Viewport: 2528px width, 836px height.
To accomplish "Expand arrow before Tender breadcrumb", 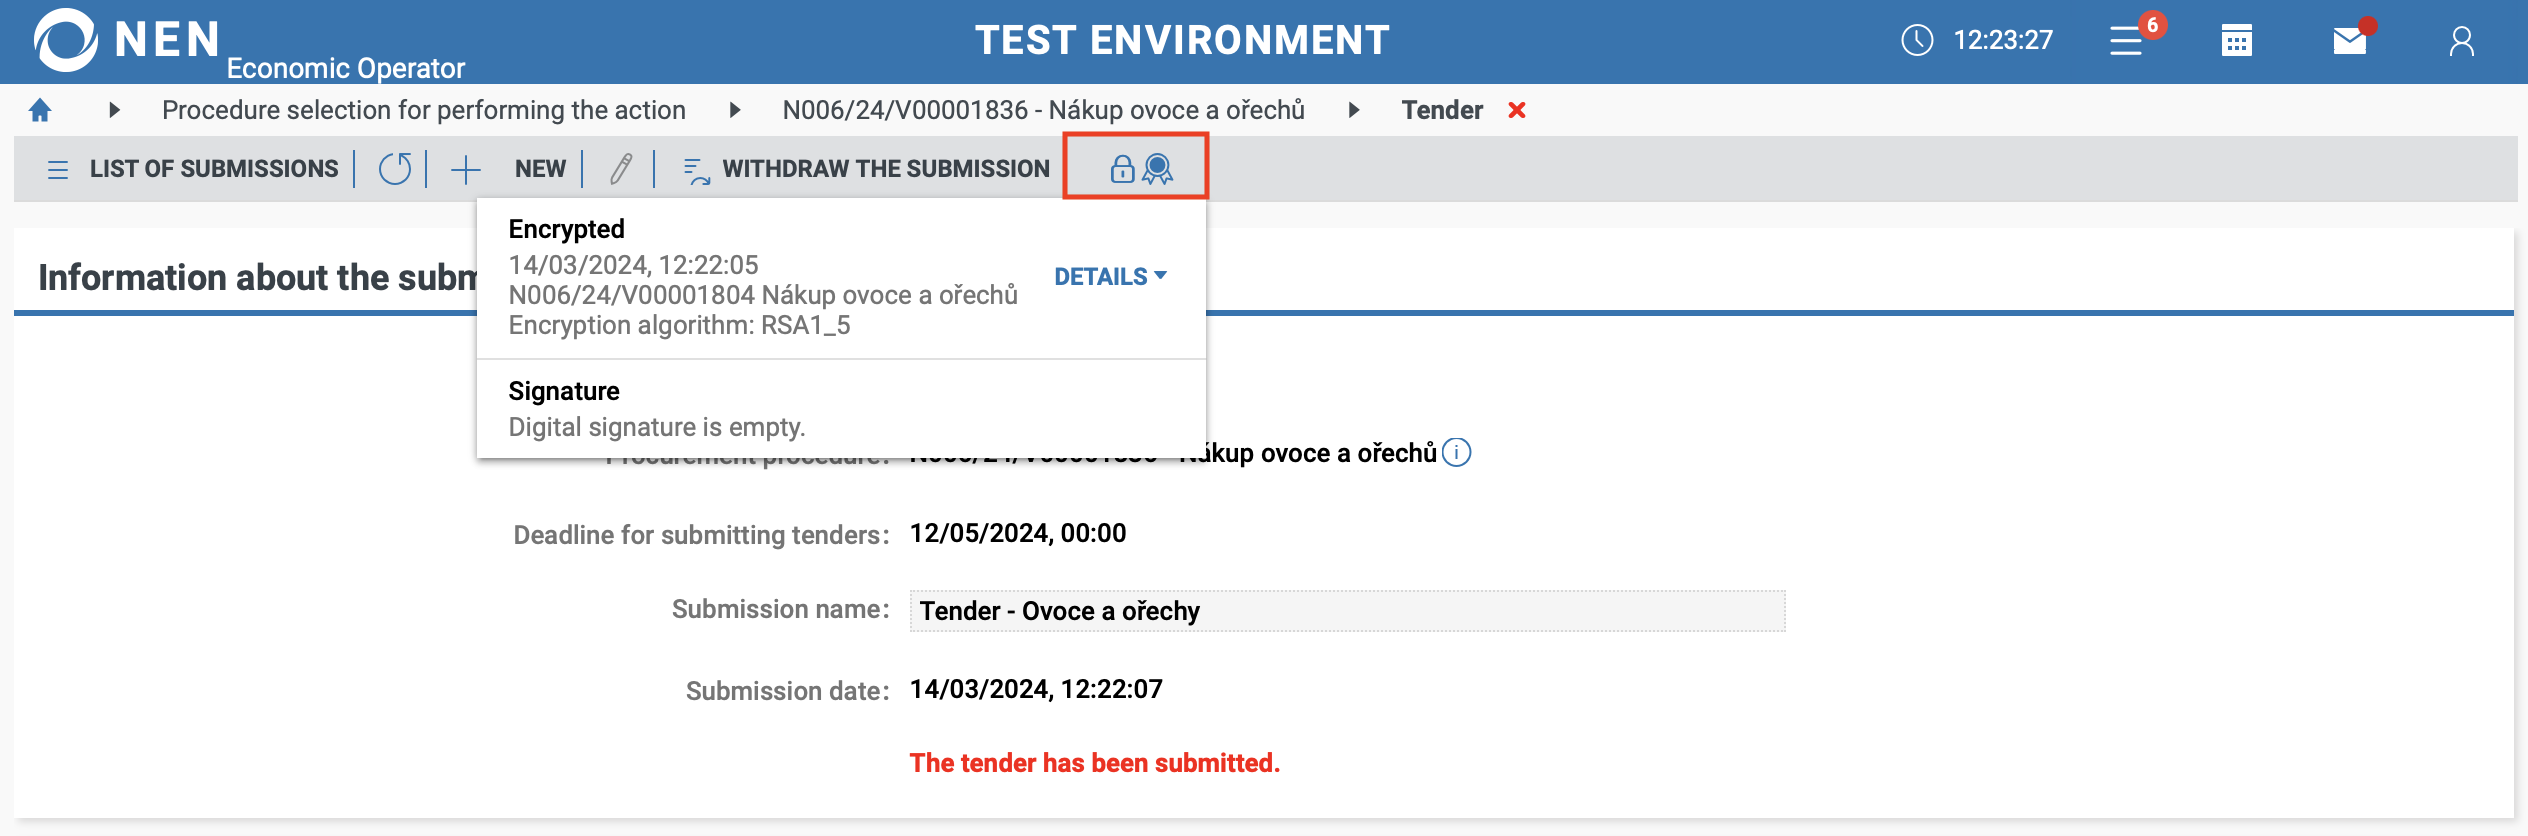I will [x=1354, y=110].
